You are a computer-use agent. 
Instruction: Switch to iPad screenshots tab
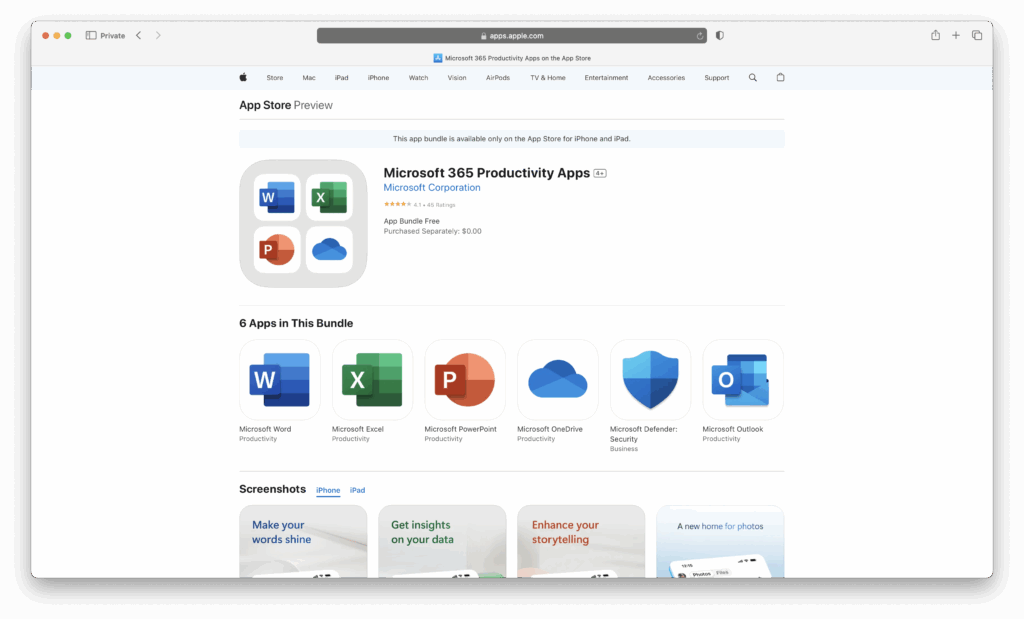(357, 490)
